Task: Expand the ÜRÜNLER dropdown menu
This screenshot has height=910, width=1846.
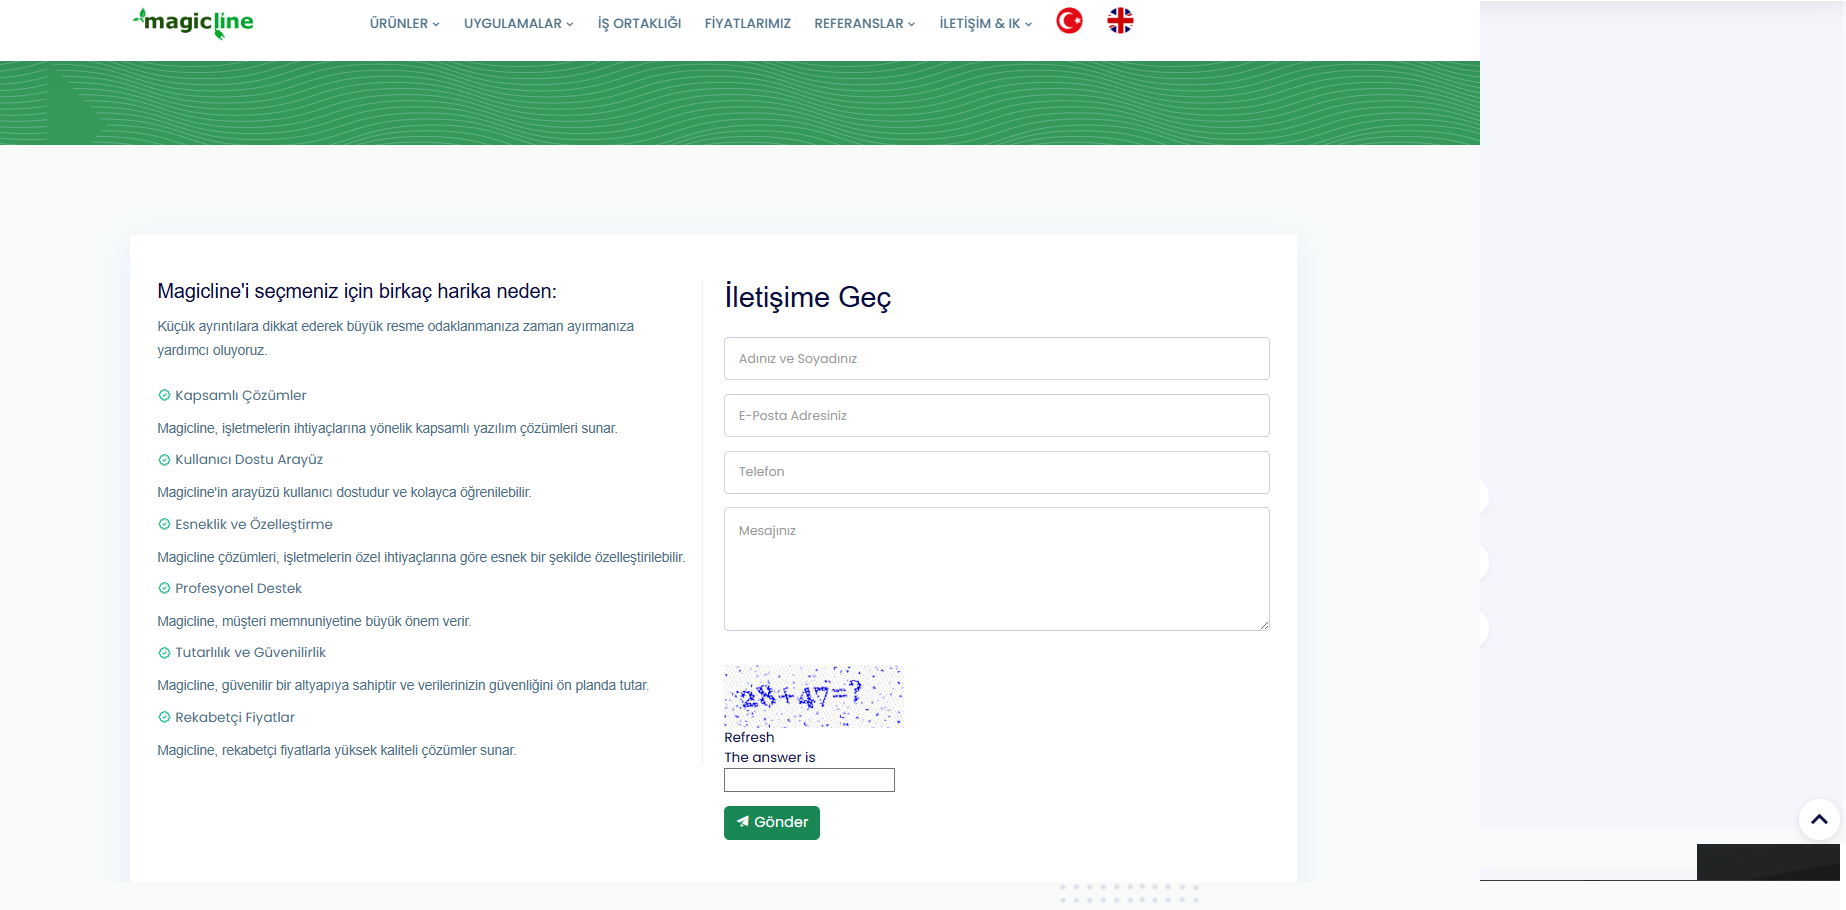Action: 404,23
